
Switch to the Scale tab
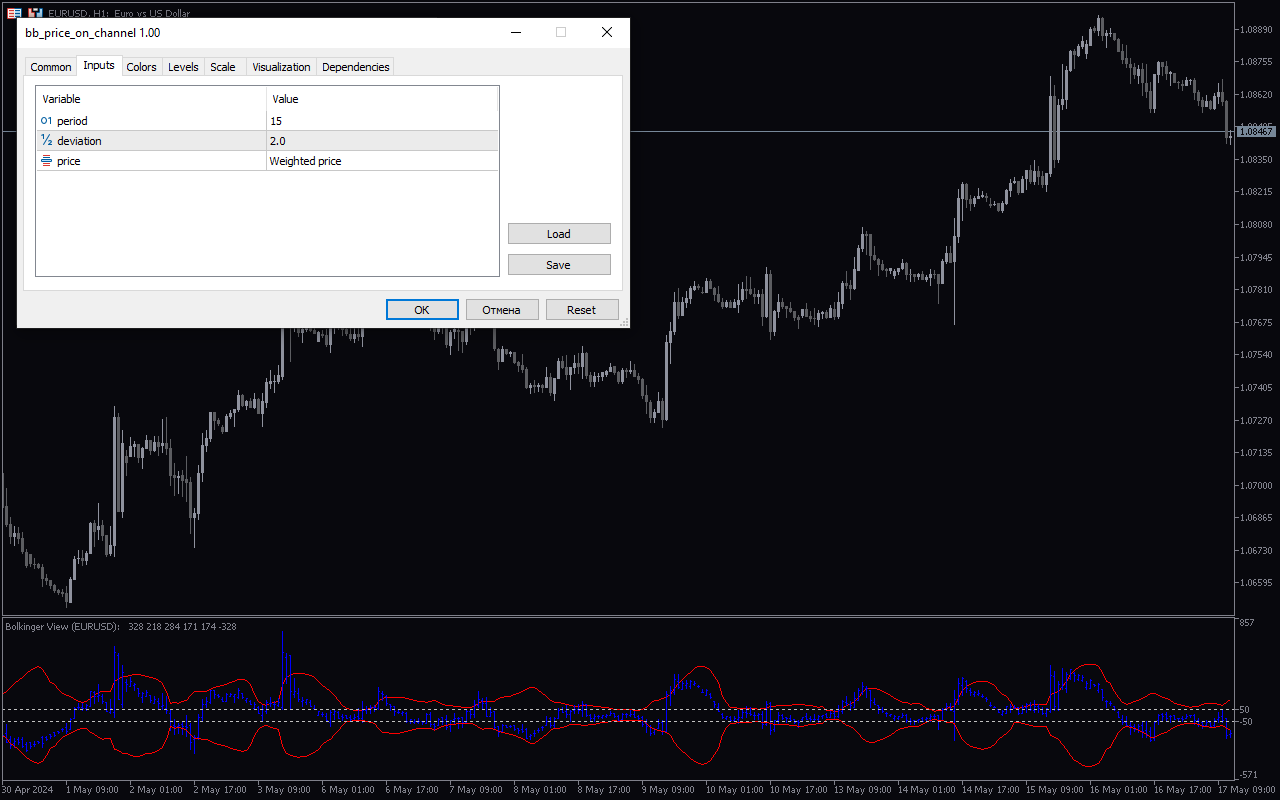coord(223,67)
